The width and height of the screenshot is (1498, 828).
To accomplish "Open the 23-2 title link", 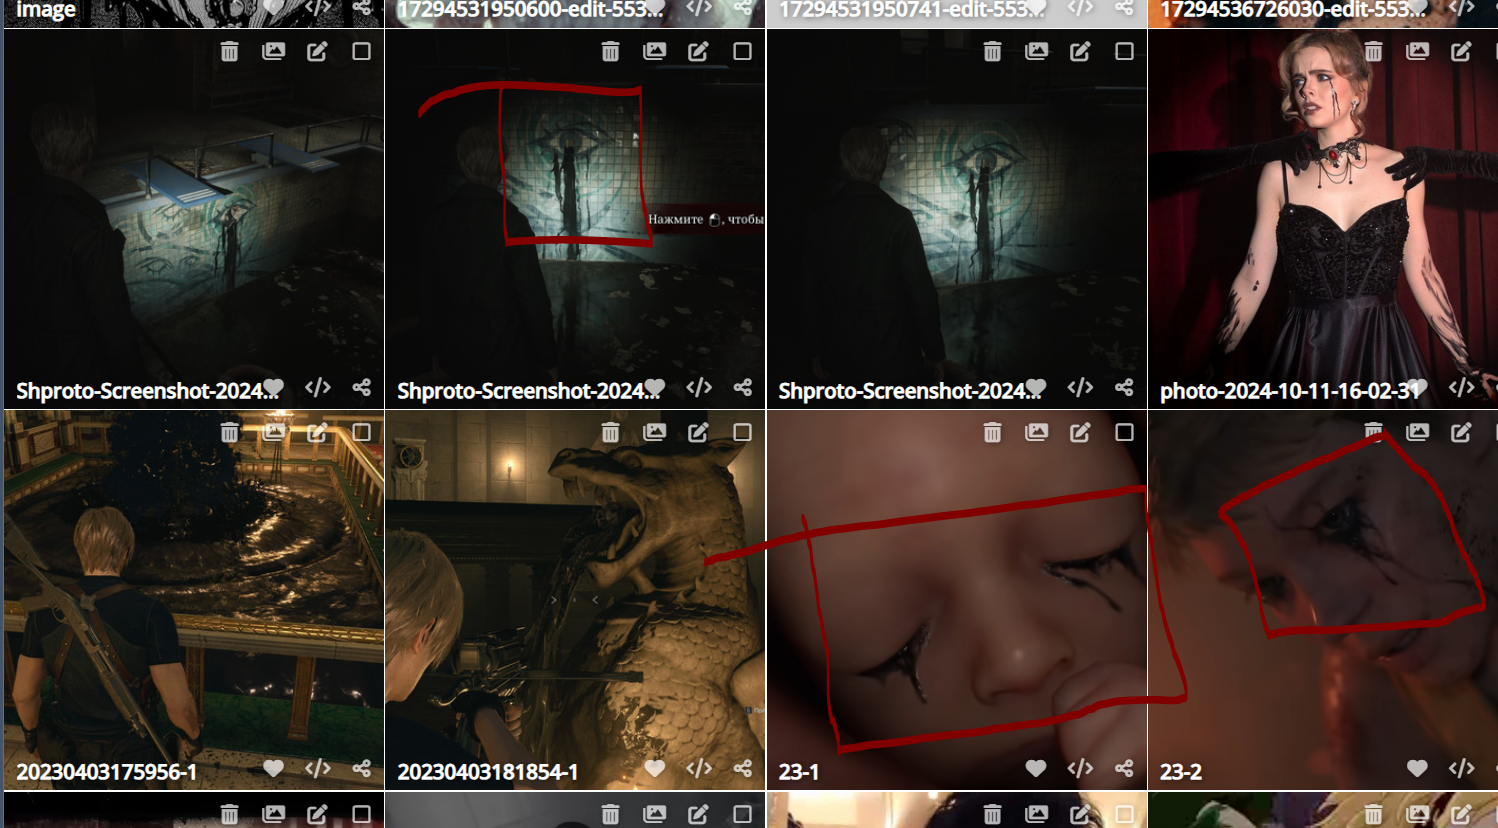I will tap(1181, 772).
